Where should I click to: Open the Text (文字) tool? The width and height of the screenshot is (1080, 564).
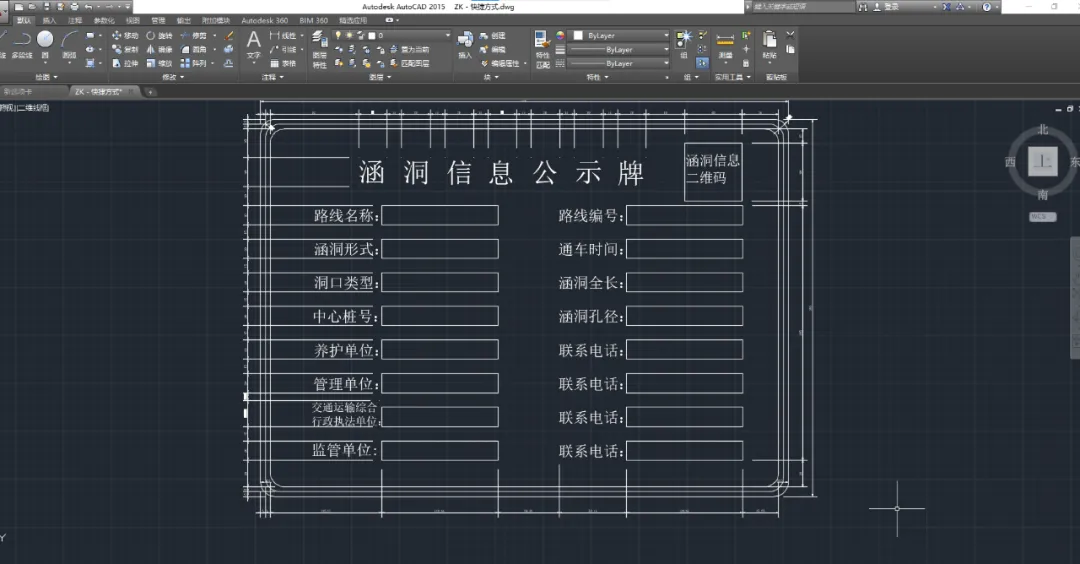(253, 45)
